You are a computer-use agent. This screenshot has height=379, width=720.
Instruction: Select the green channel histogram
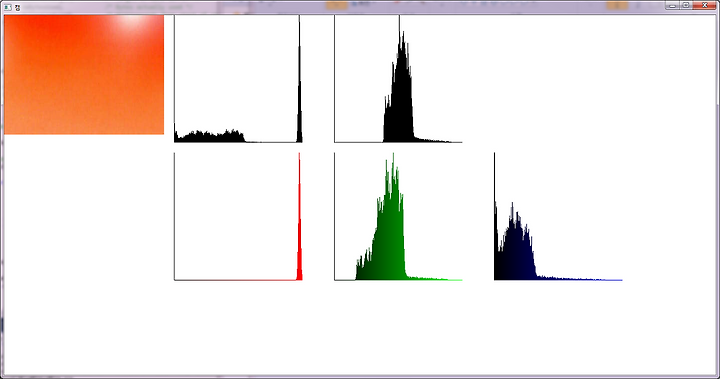click(398, 216)
